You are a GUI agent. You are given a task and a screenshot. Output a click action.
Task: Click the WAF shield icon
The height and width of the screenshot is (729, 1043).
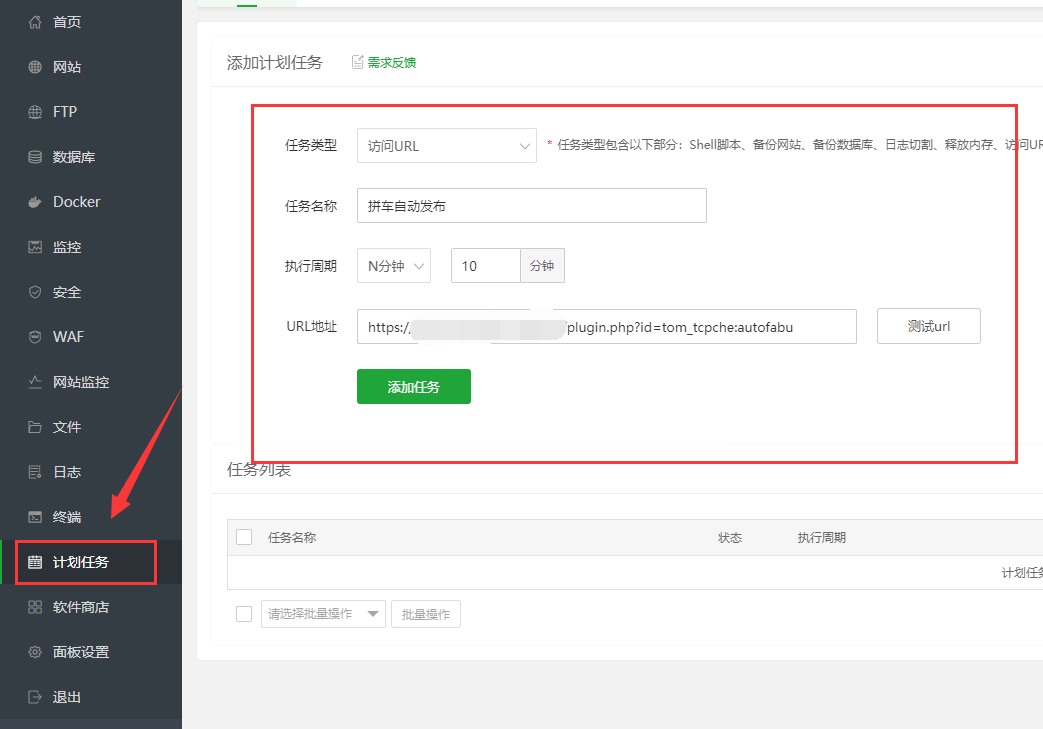click(x=35, y=337)
